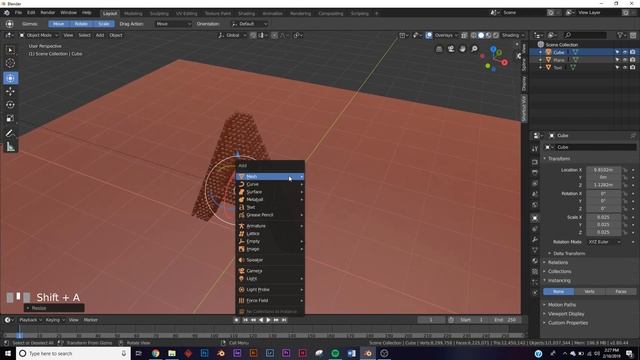The image size is (640, 360).
Task: Hide Cube with its eye icon
Action: pos(625,52)
